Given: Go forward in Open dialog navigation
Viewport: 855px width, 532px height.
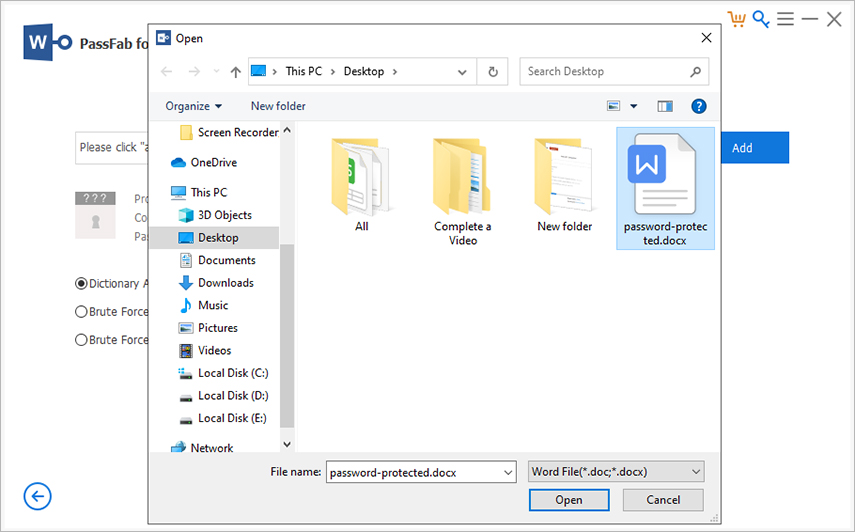Looking at the screenshot, I should click(194, 71).
